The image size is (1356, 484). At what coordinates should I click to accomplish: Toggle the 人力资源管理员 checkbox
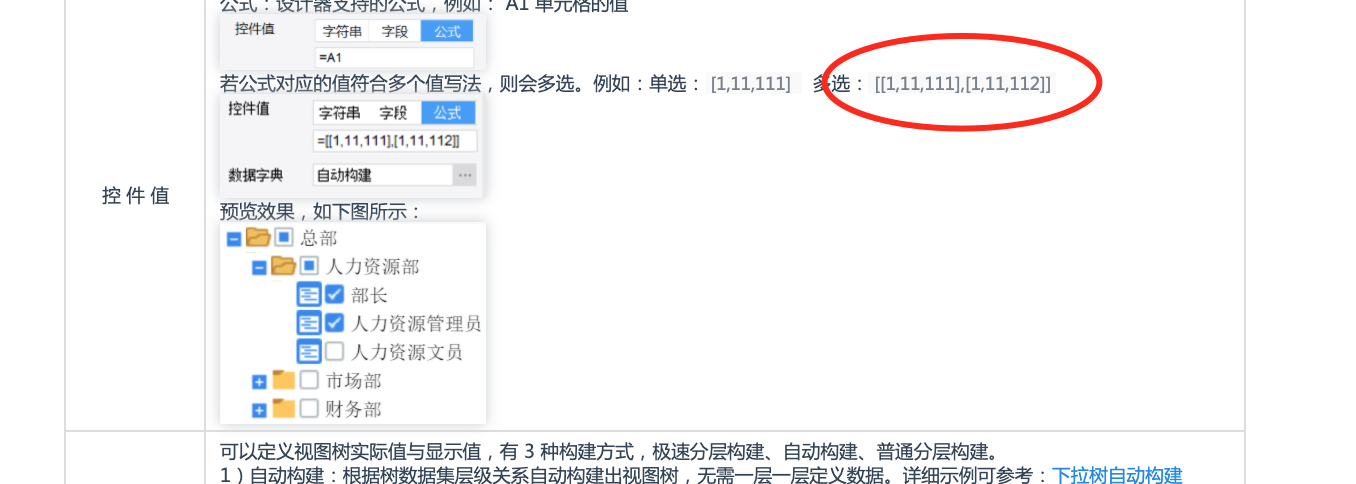tap(335, 323)
